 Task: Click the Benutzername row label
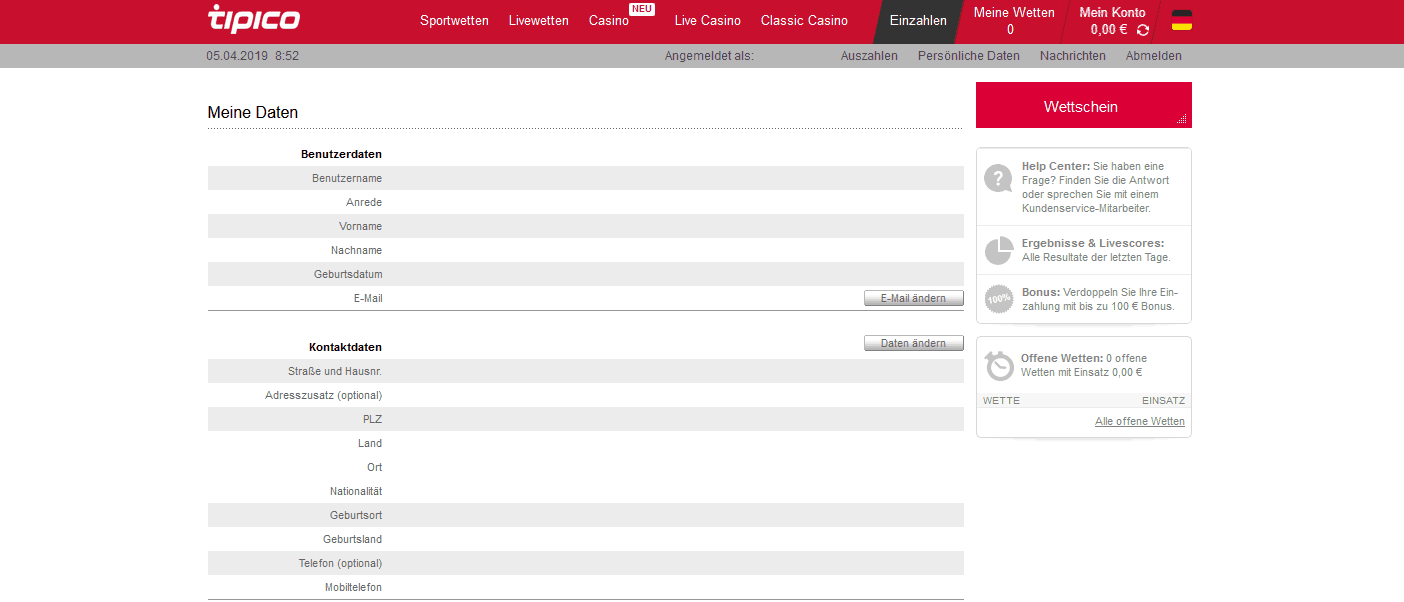click(347, 178)
